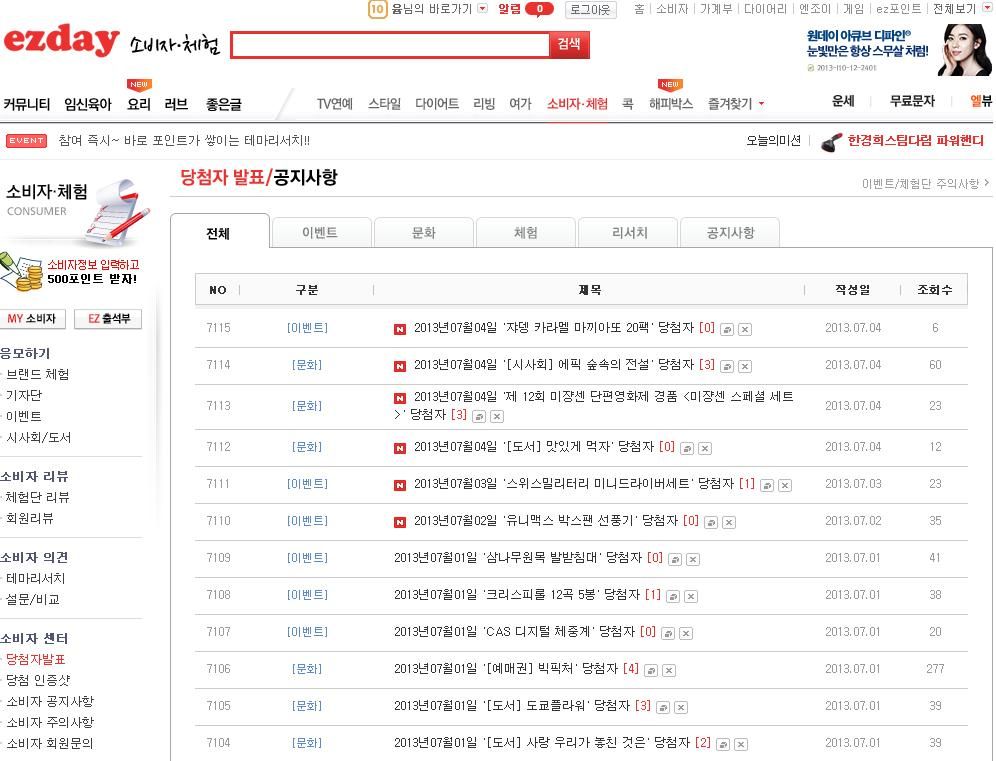Click the red N icon on row 7112
This screenshot has height=761, width=996.
click(x=400, y=448)
